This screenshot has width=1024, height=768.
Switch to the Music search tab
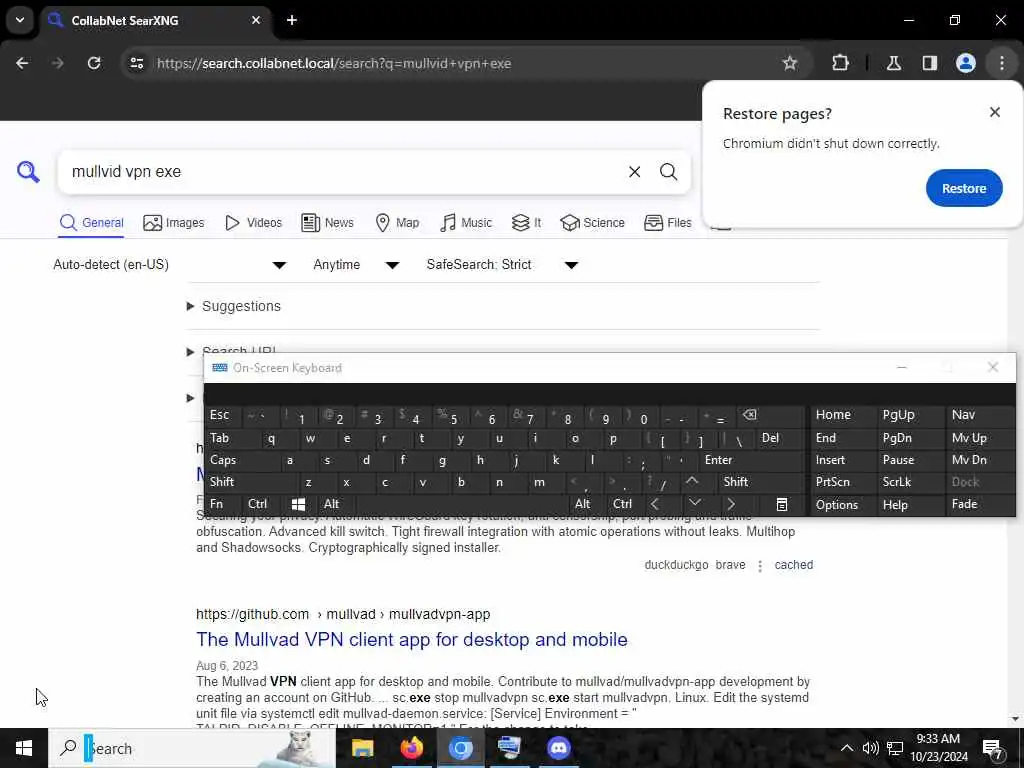pos(466,223)
